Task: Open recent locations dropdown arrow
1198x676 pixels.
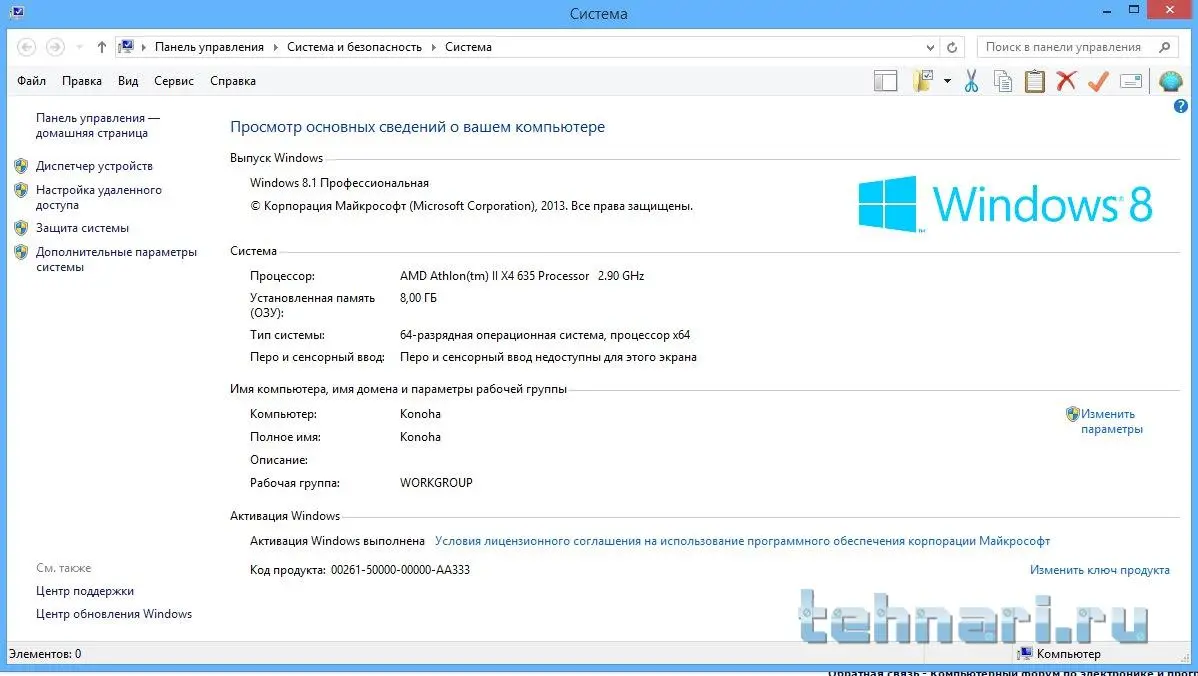Action: click(x=79, y=47)
